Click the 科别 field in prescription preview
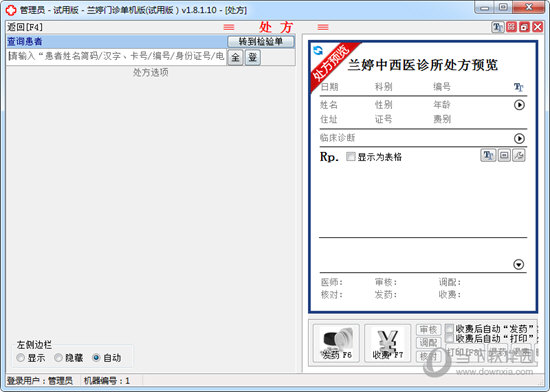 (x=383, y=87)
